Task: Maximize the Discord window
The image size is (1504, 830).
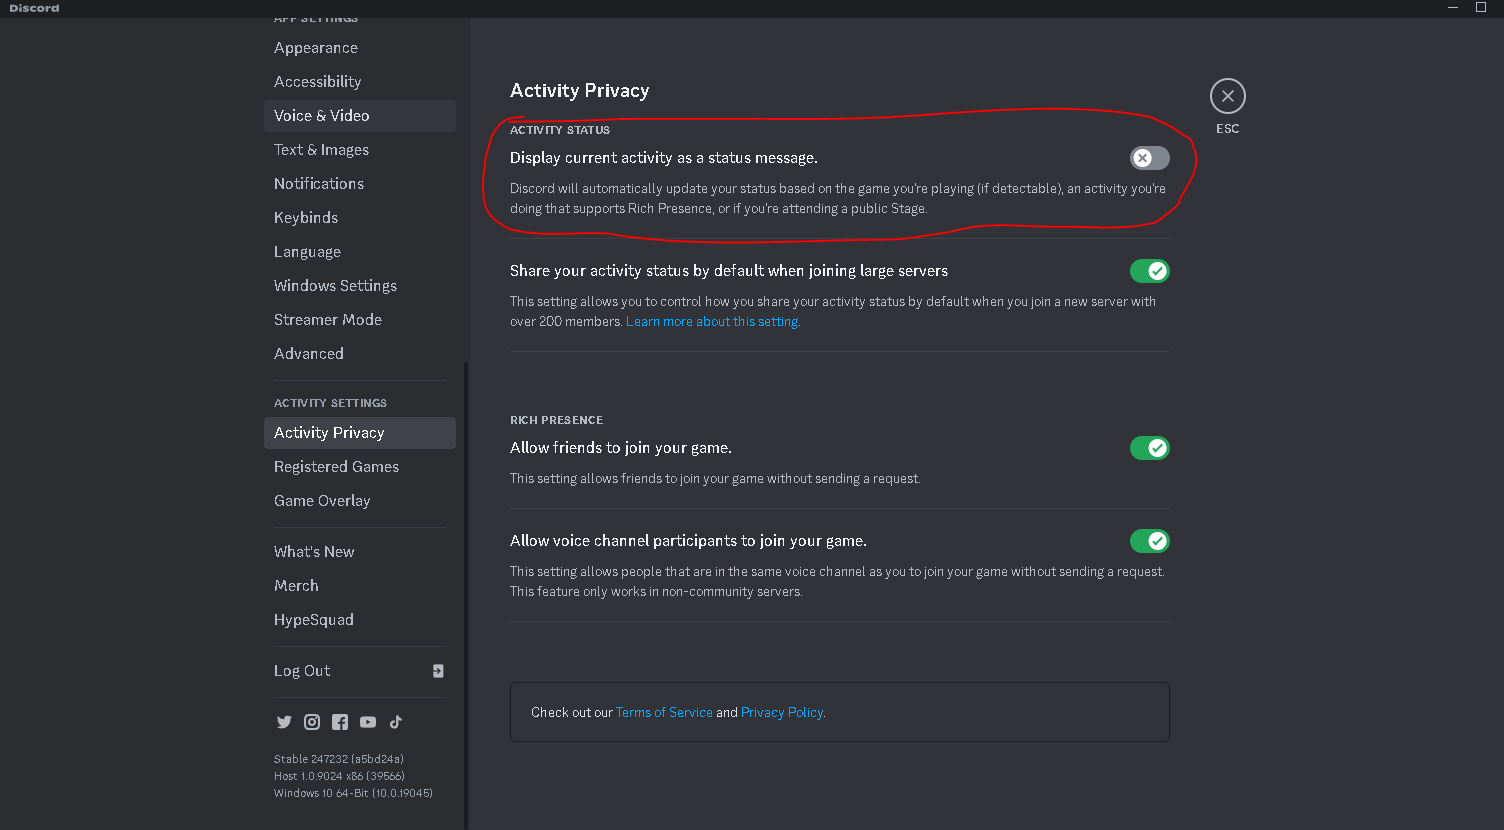Action: (1481, 8)
